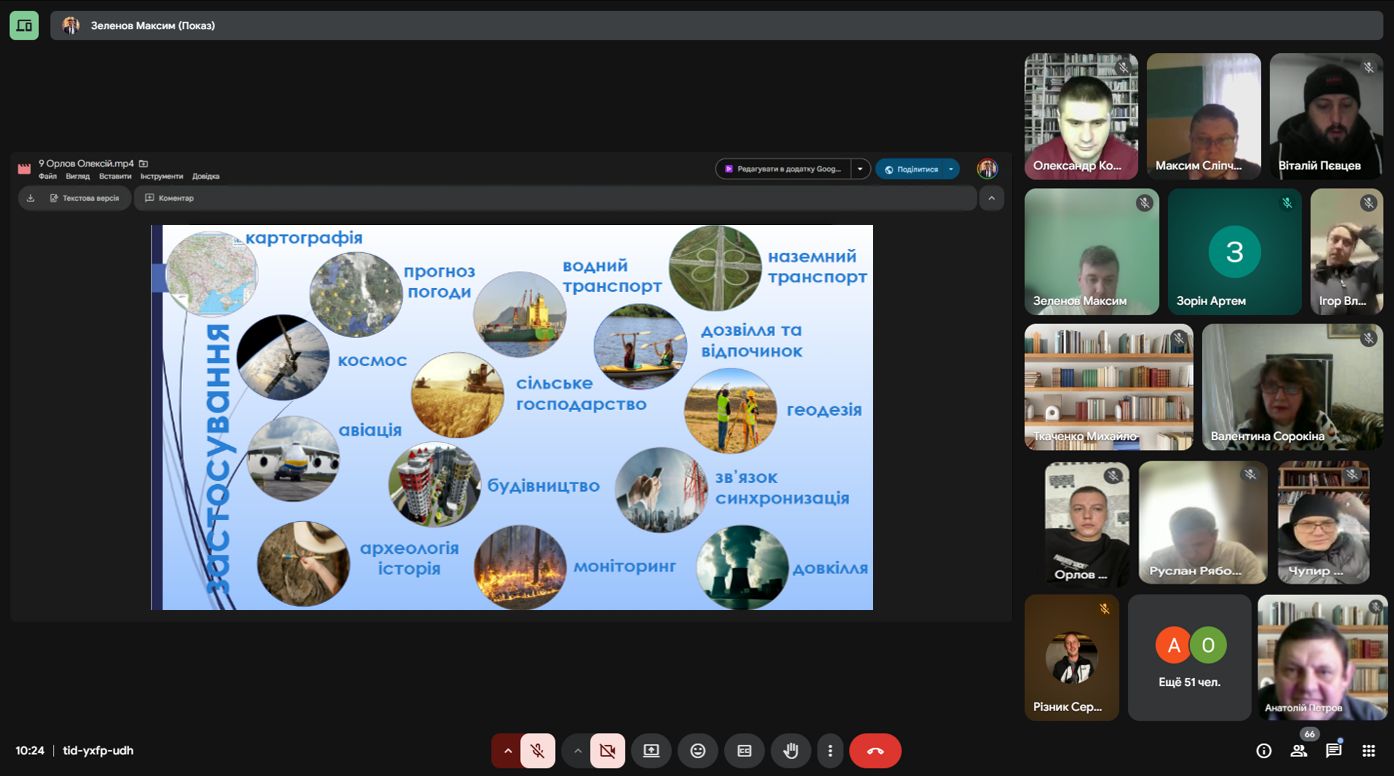Open the emoji reactions
The image size is (1394, 776).
698,751
